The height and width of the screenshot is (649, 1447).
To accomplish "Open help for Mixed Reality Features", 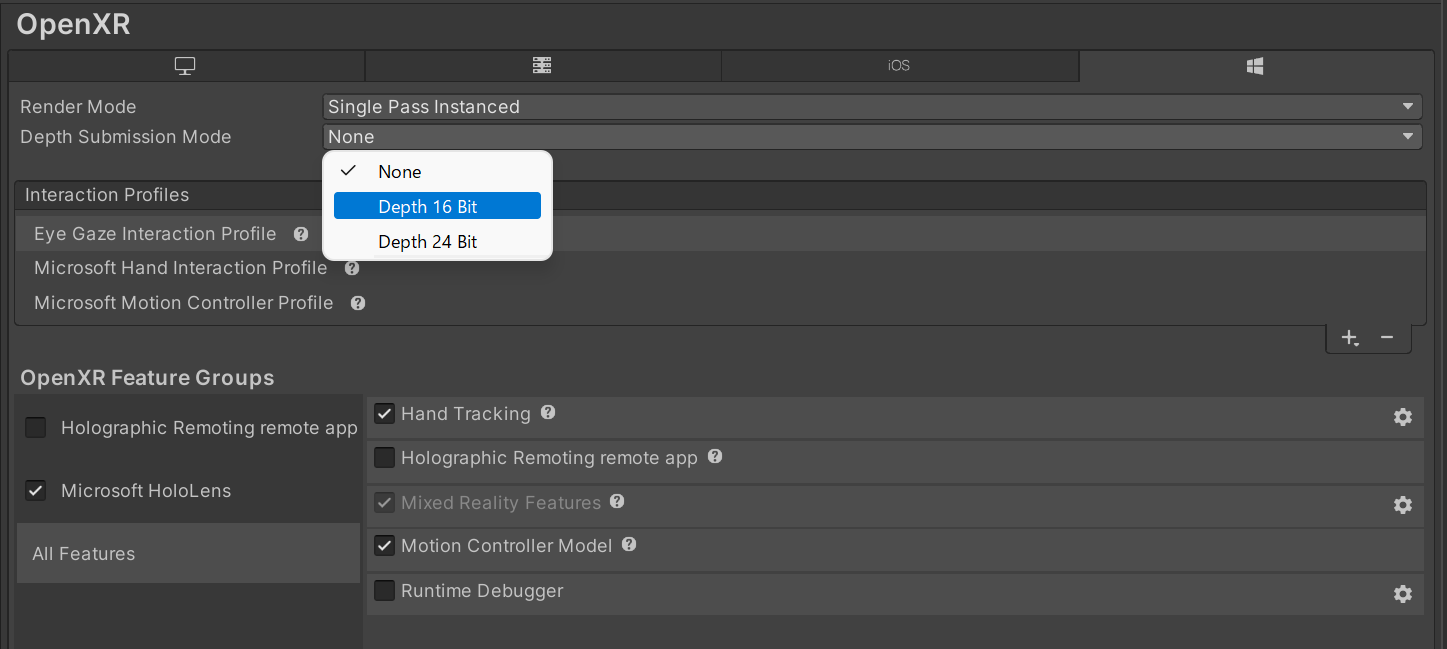I will (617, 501).
